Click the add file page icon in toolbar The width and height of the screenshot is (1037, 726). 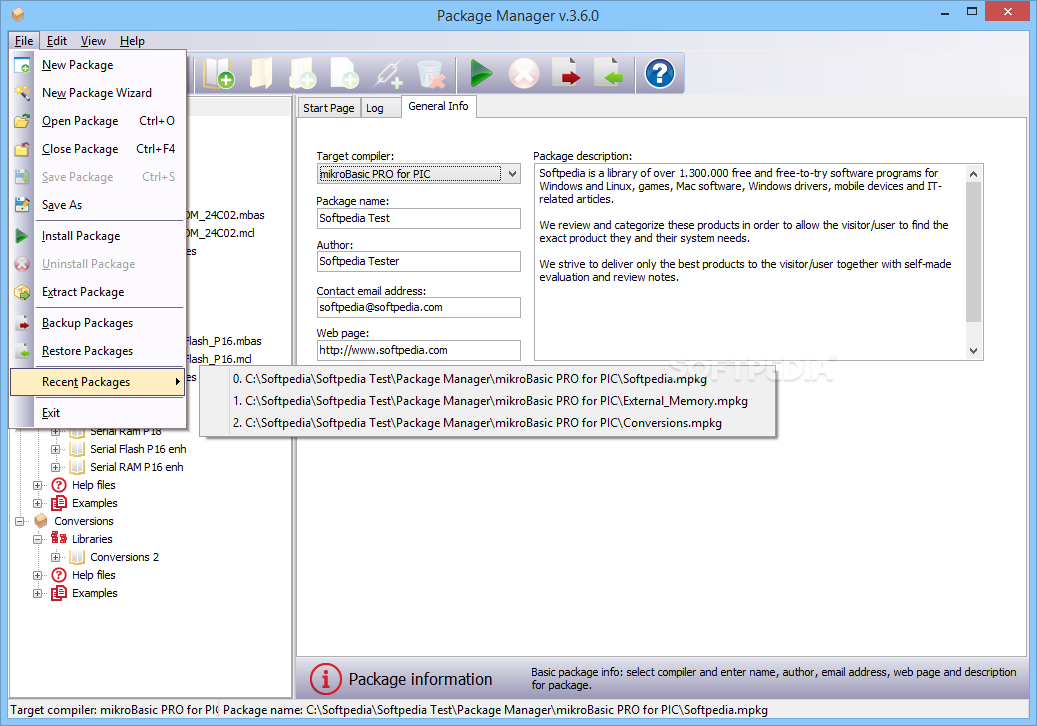click(x=345, y=73)
